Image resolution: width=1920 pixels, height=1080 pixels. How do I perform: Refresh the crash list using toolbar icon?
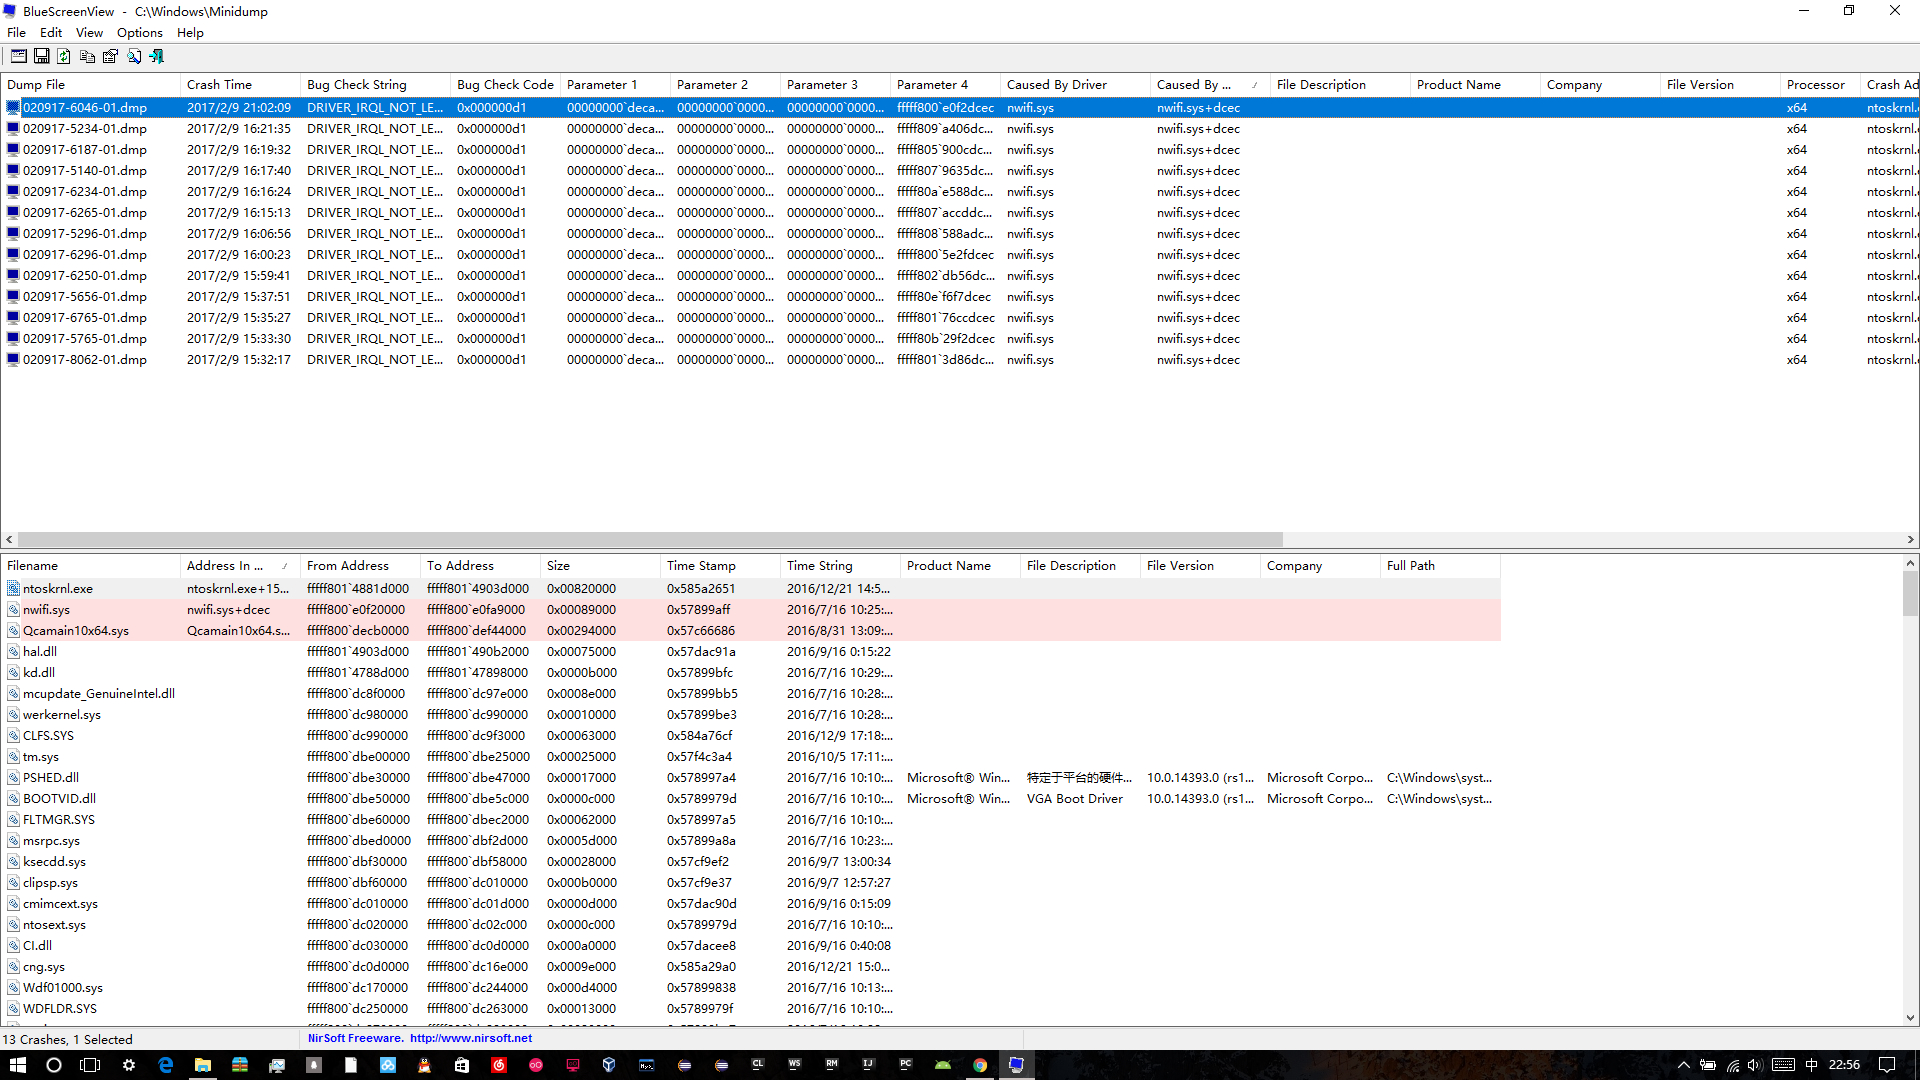tap(64, 57)
